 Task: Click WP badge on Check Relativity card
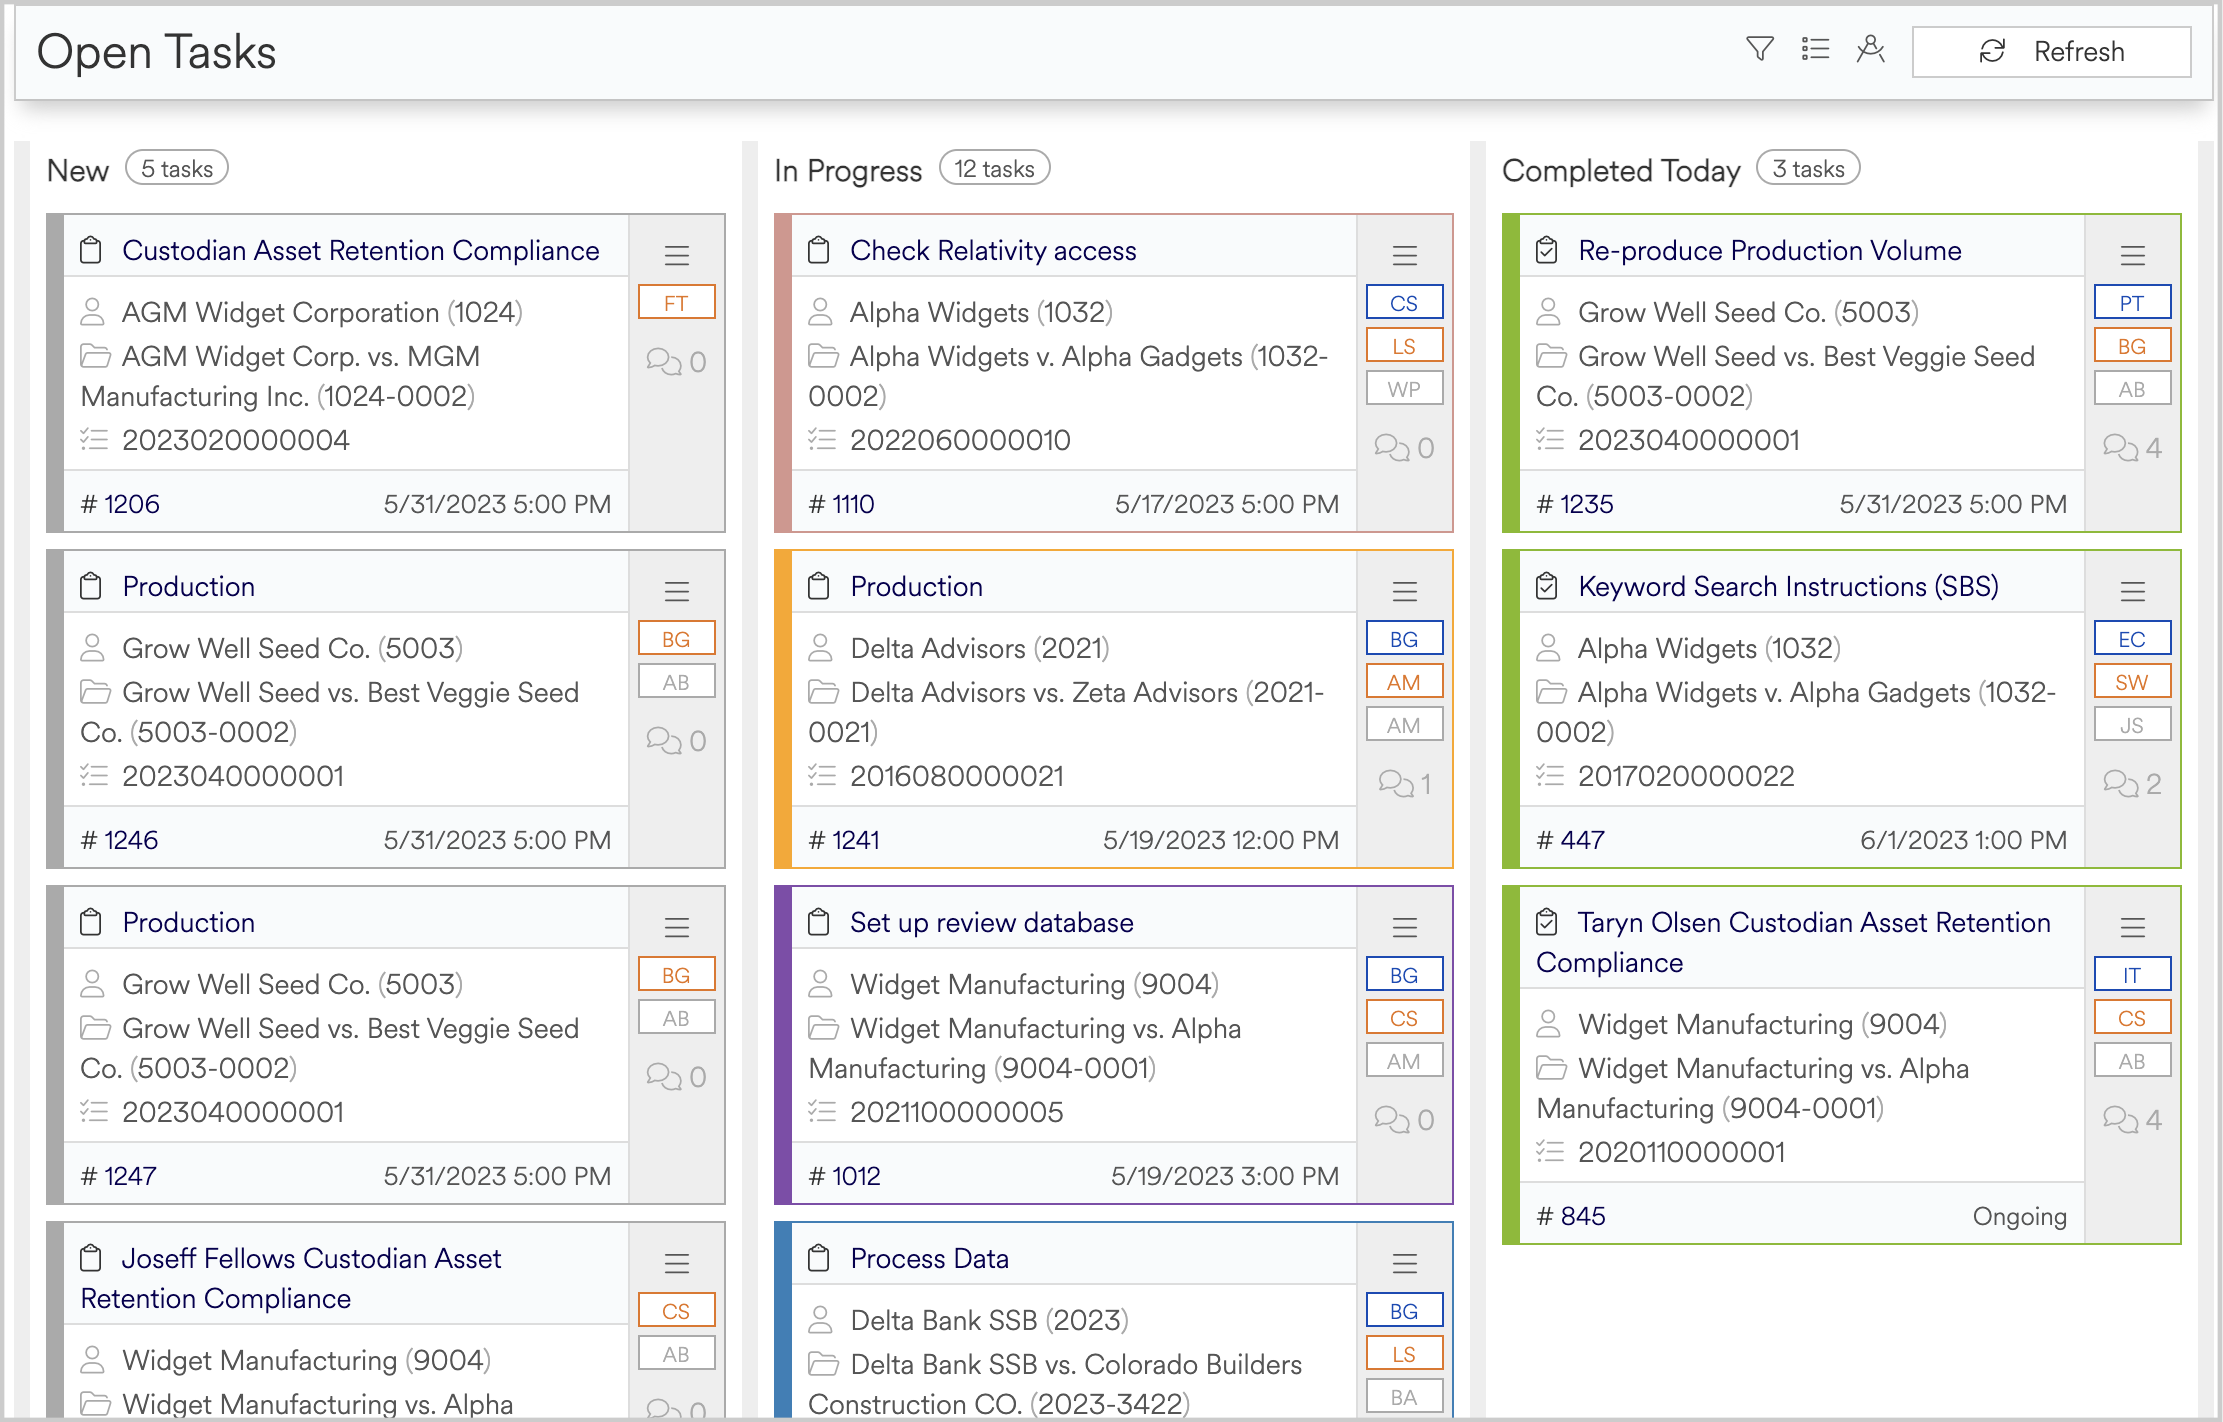point(1405,388)
